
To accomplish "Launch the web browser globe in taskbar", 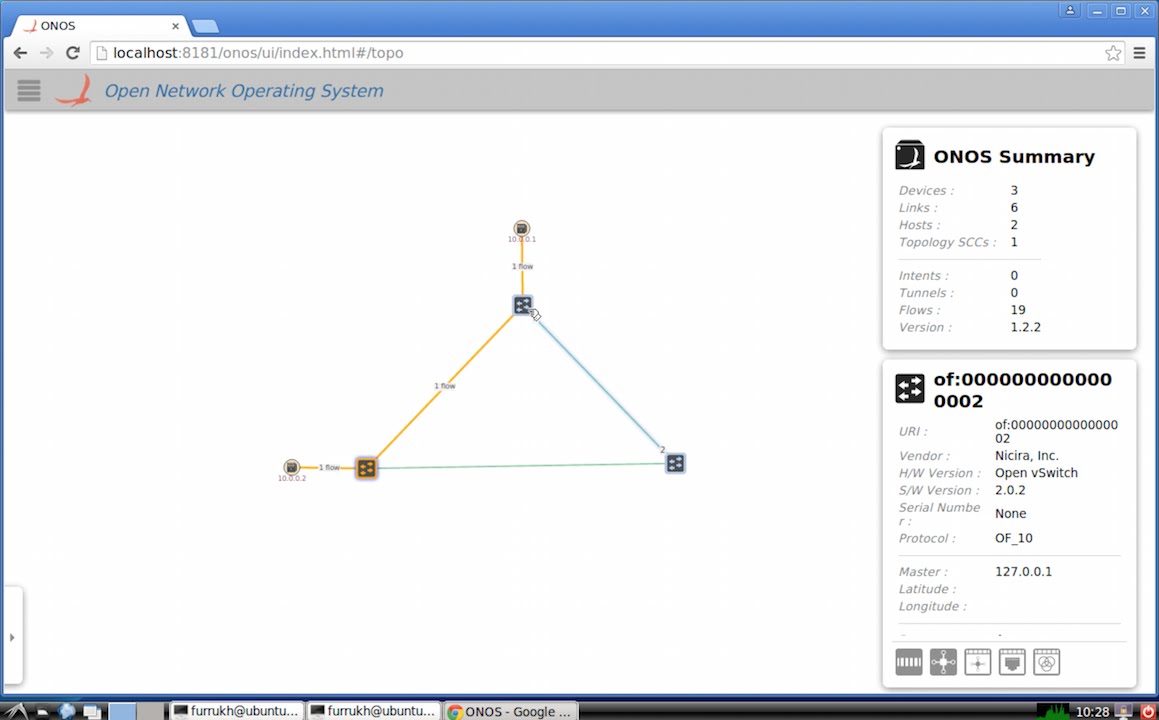I will pos(67,711).
